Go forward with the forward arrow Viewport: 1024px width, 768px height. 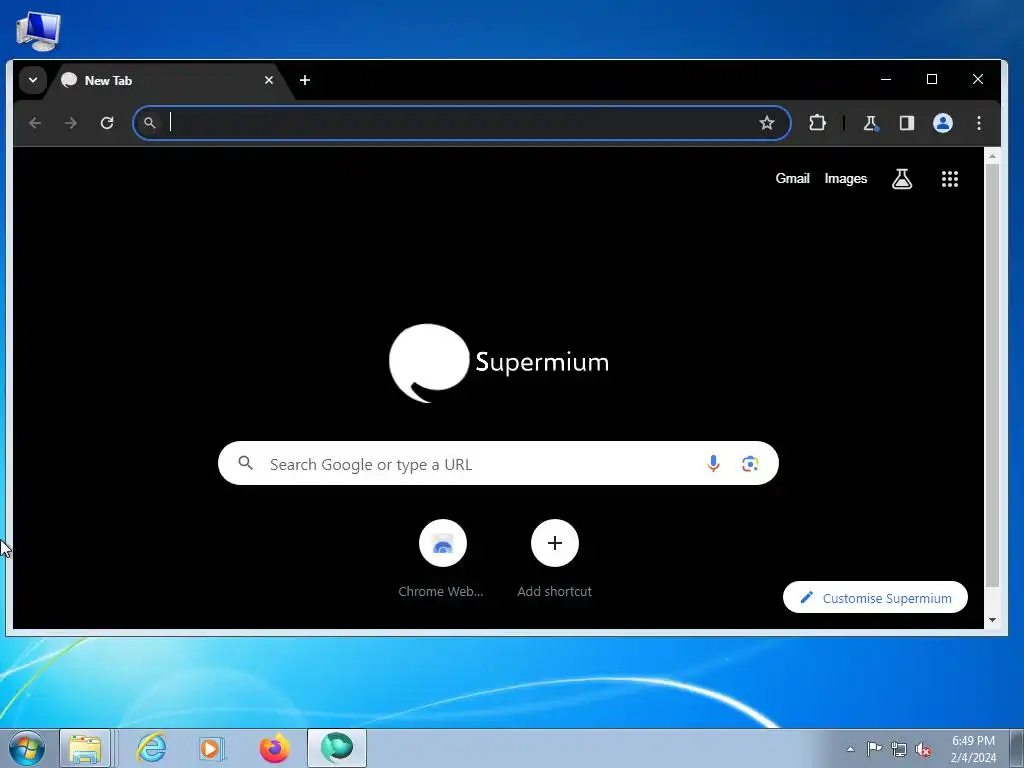[x=71, y=123]
